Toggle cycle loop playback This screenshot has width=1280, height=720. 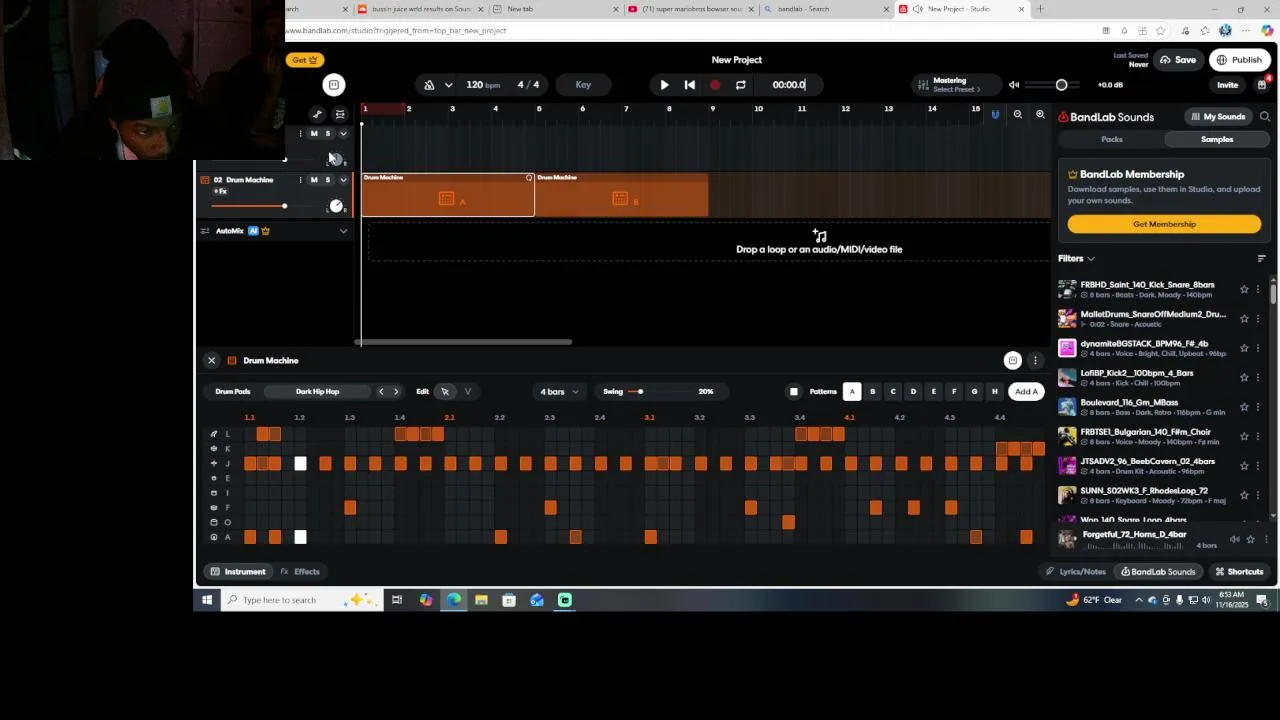740,85
